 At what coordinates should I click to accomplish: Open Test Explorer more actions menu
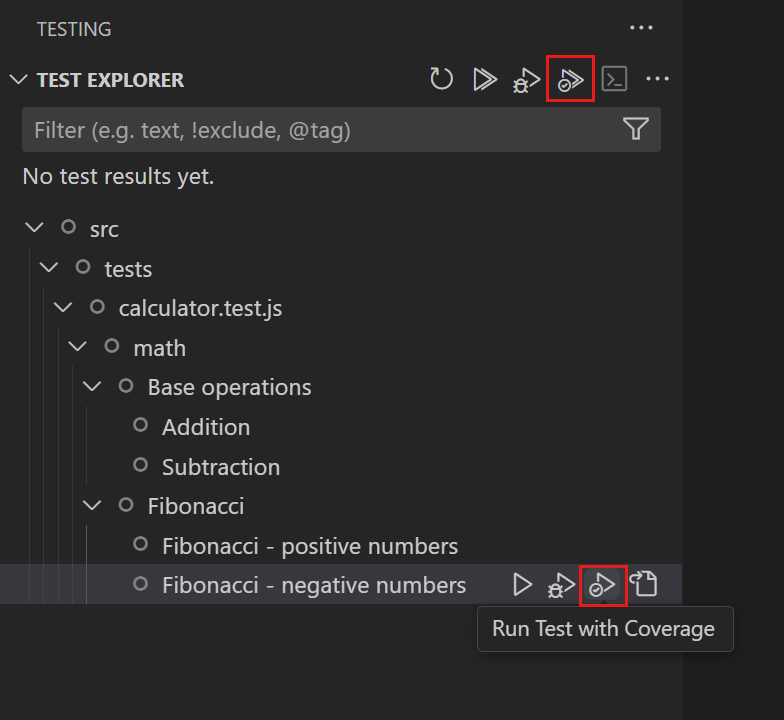click(x=657, y=80)
